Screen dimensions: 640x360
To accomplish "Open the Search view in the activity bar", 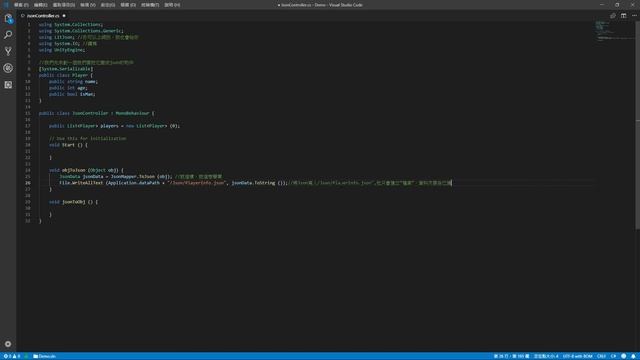I will coord(8,35).
